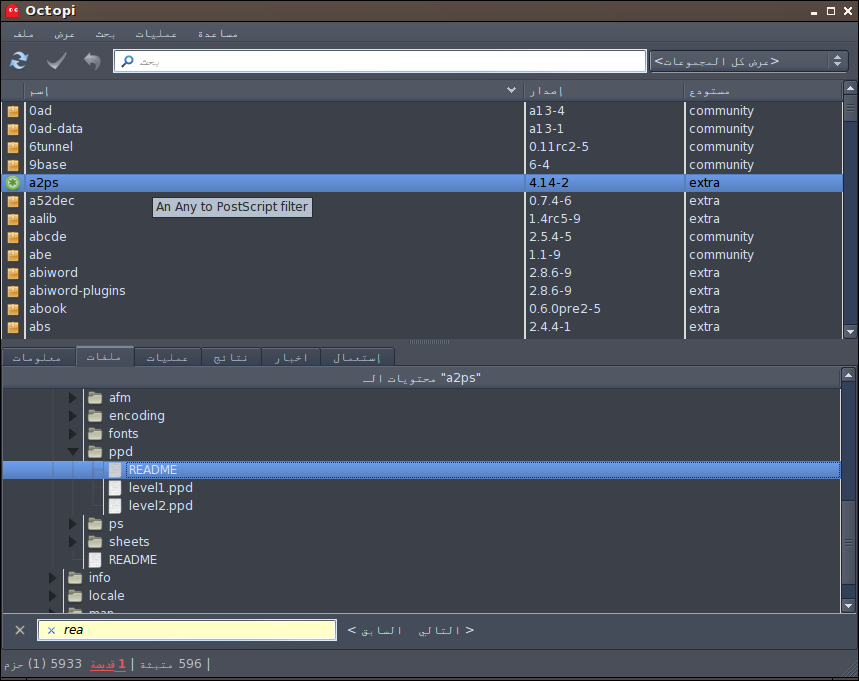
Task: Click the package icon beside aalib
Action: [x=13, y=219]
